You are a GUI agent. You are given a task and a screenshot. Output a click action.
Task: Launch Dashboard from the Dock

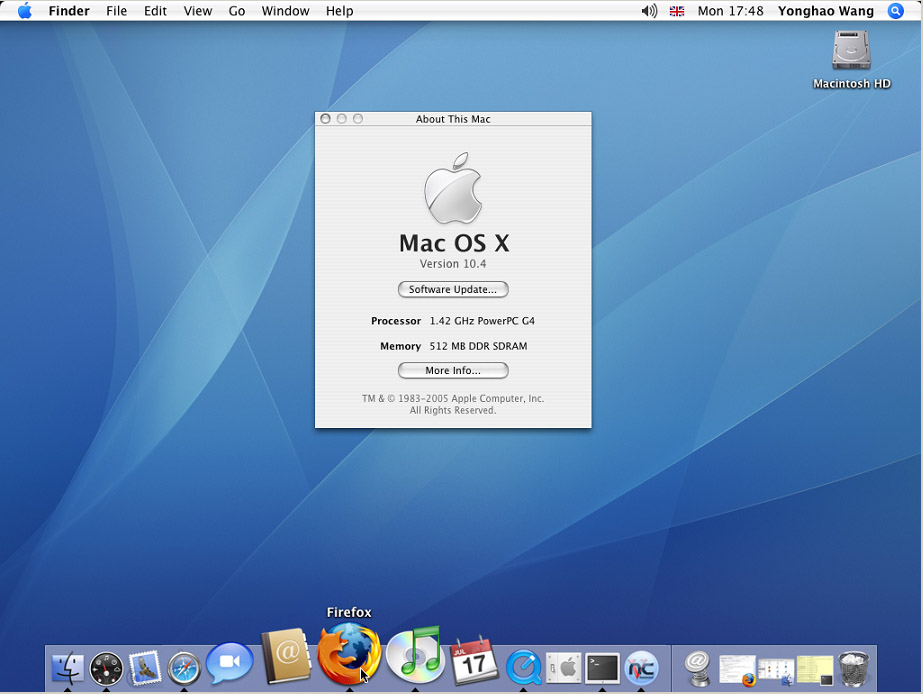pyautogui.click(x=107, y=669)
